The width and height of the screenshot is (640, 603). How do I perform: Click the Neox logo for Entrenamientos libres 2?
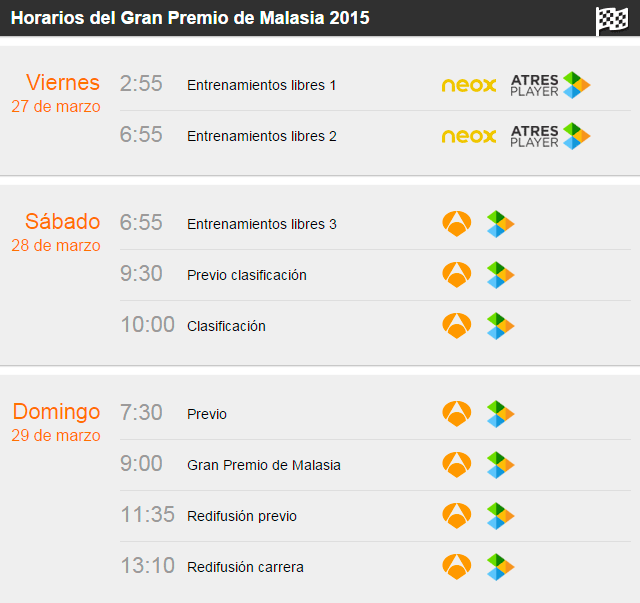pyautogui.click(x=469, y=136)
